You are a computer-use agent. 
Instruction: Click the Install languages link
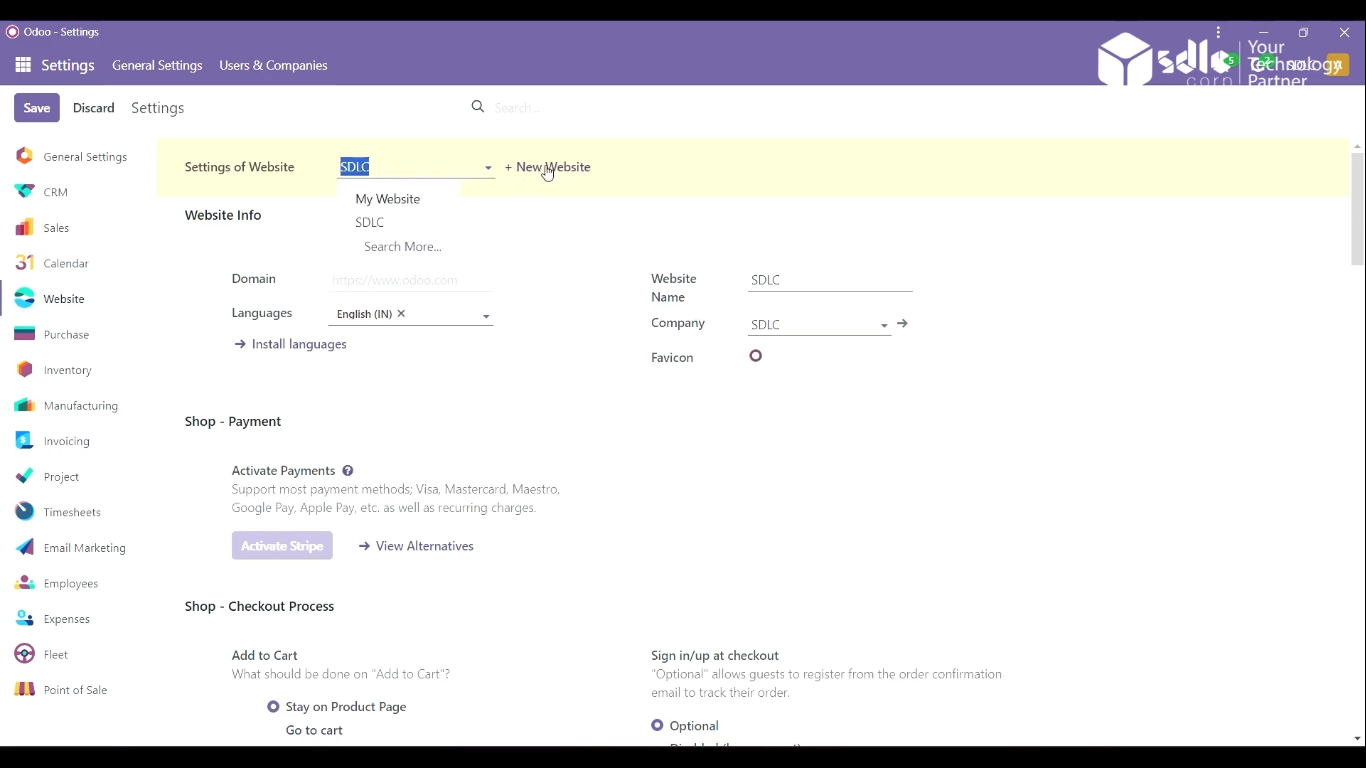[290, 344]
